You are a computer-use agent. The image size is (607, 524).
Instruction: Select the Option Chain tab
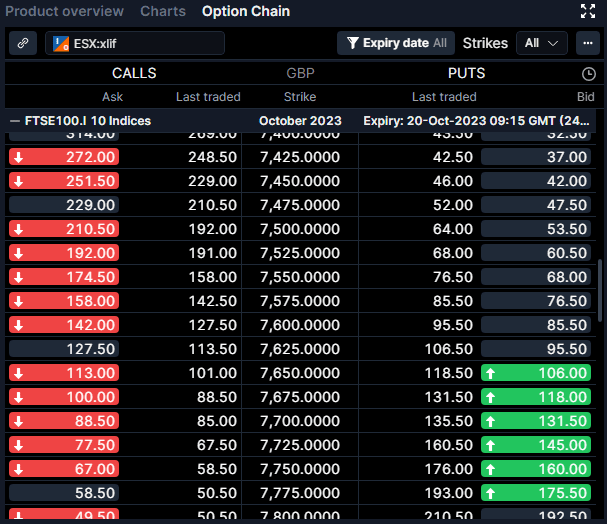point(246,12)
